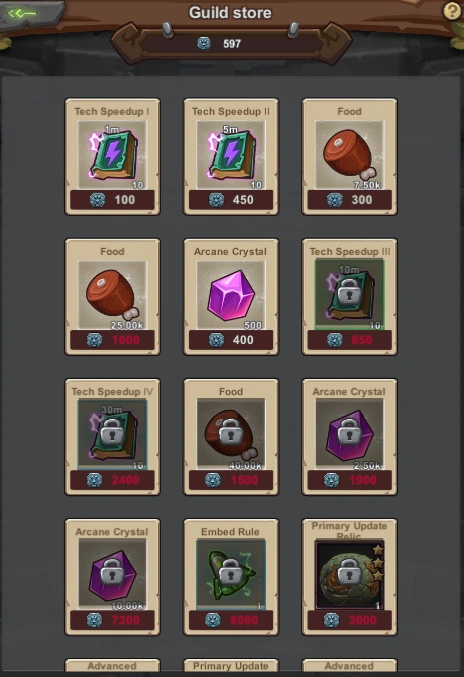
Task: Tap the locked Primary Update Relic icon
Action: tap(349, 574)
